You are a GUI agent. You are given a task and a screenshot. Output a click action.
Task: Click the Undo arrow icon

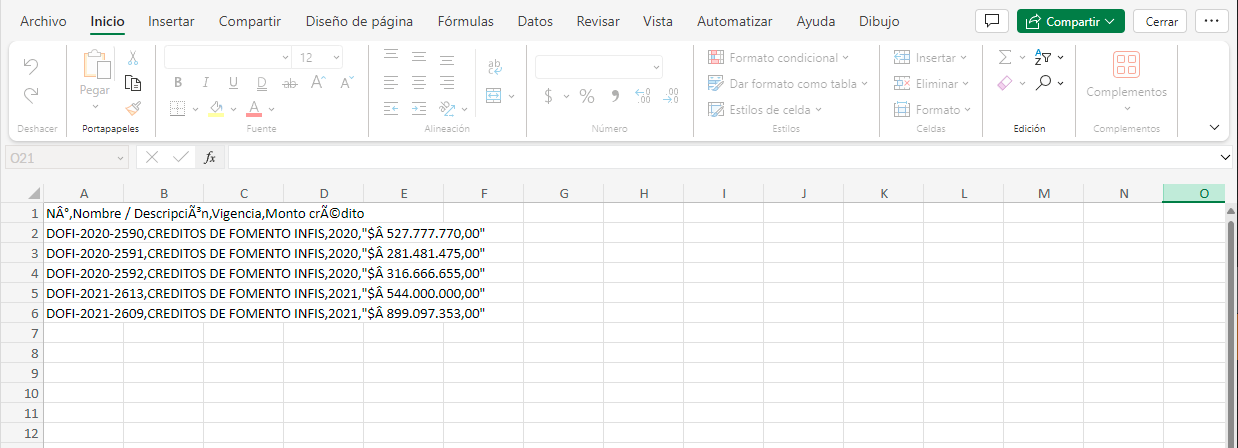click(31, 67)
